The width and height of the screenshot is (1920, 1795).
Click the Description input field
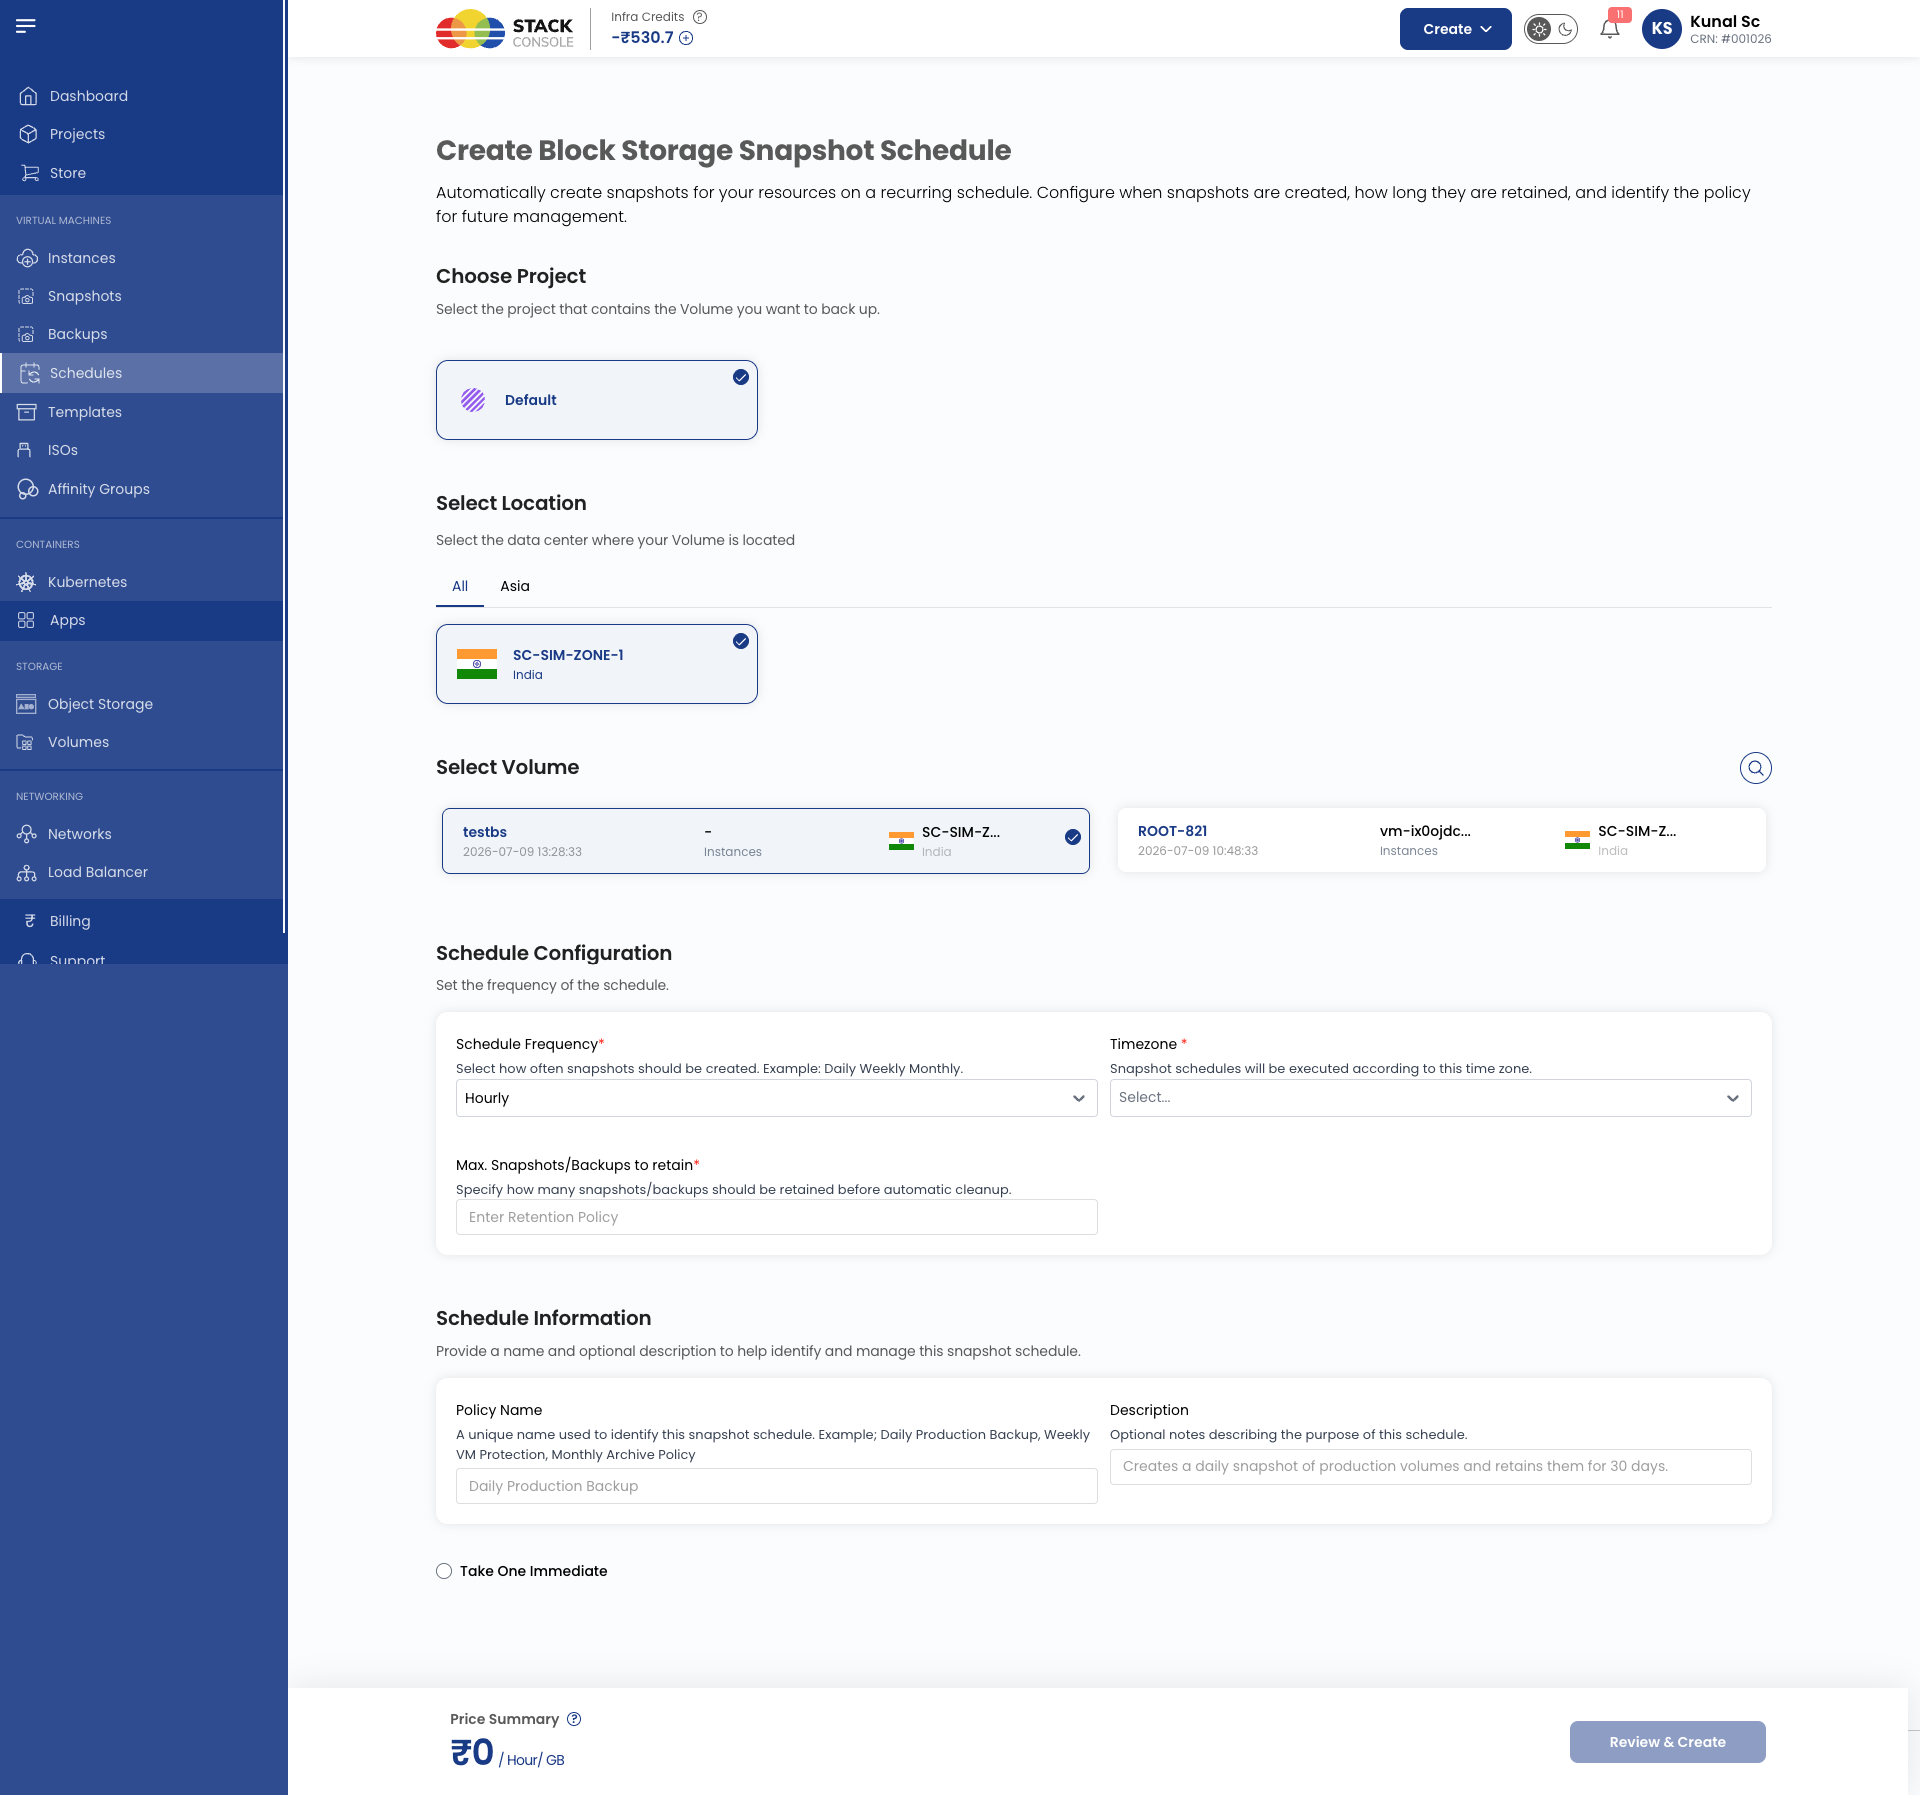1431,1467
